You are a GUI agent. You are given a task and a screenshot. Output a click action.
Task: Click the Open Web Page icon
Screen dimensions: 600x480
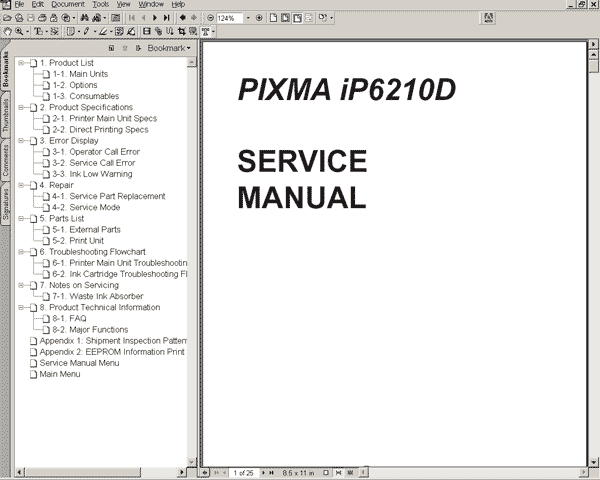click(x=19, y=18)
